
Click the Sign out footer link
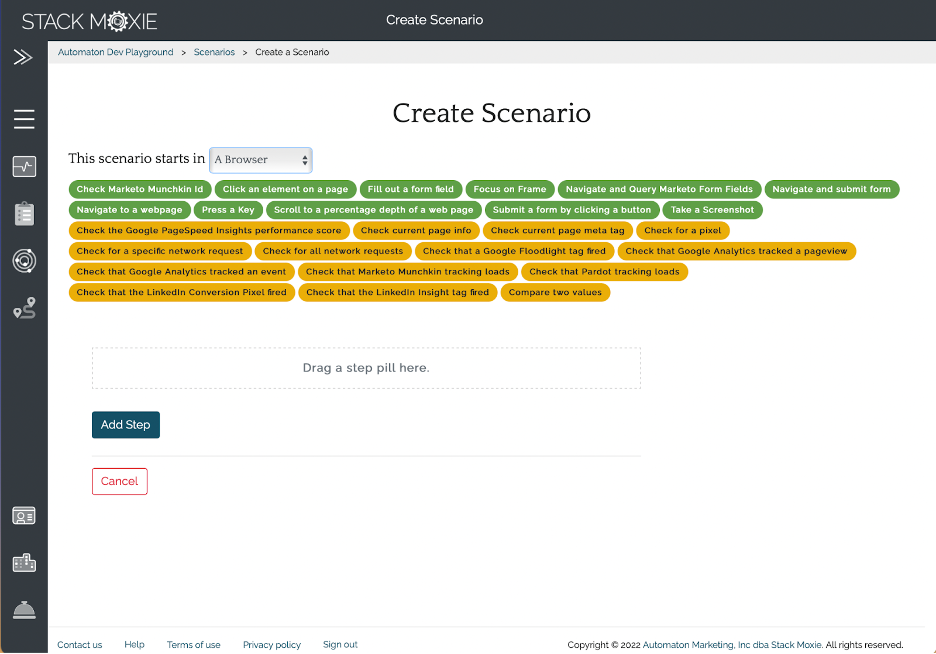[x=340, y=645]
